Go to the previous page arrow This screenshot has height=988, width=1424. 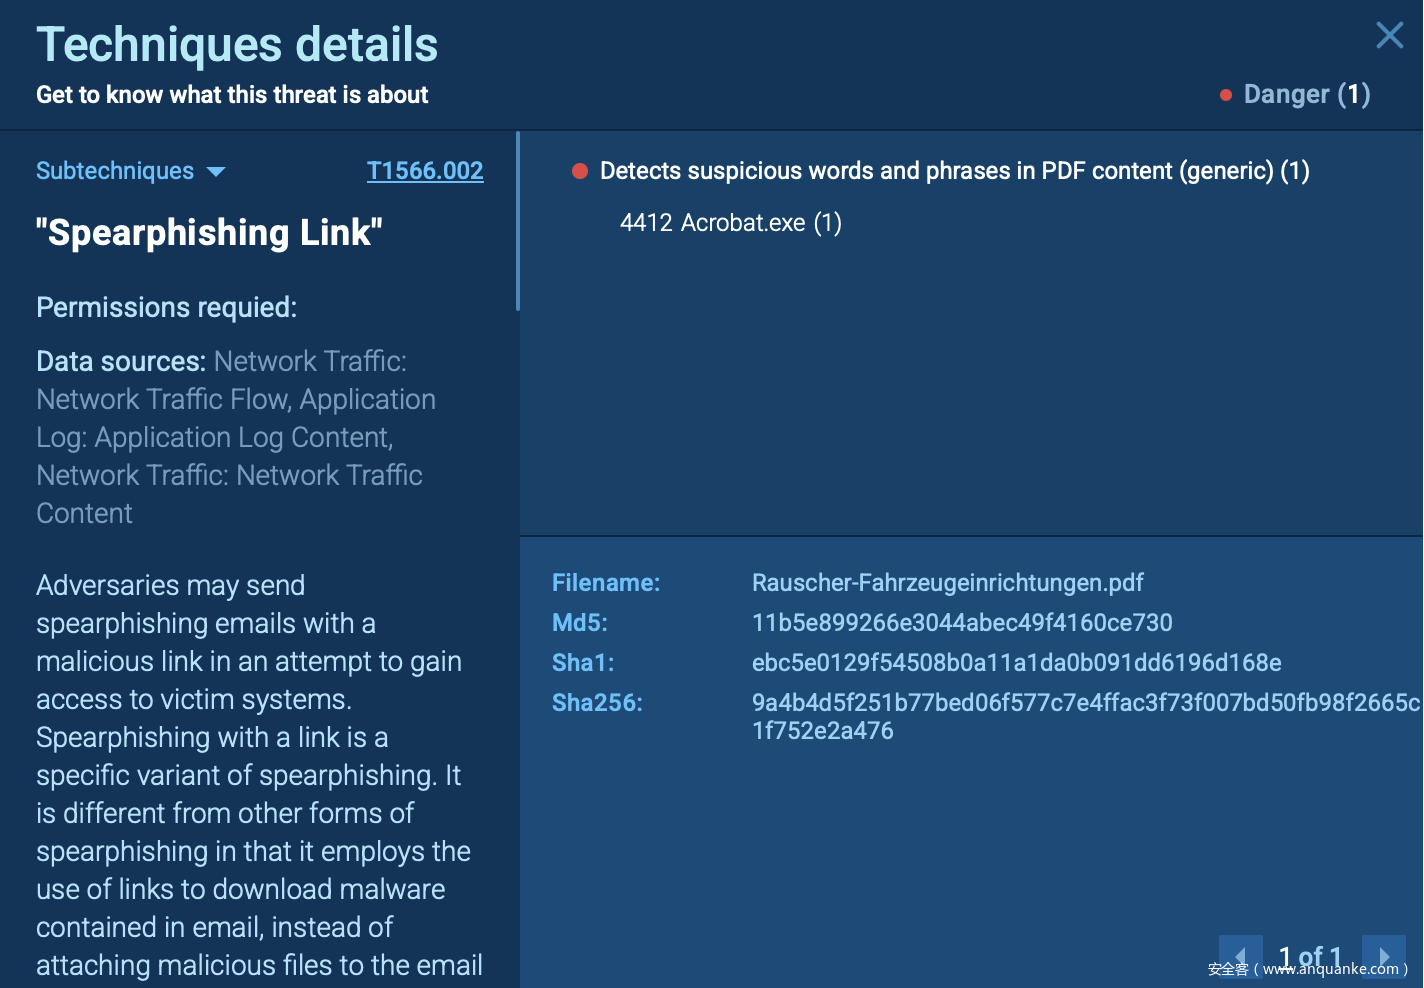pyautogui.click(x=1240, y=956)
